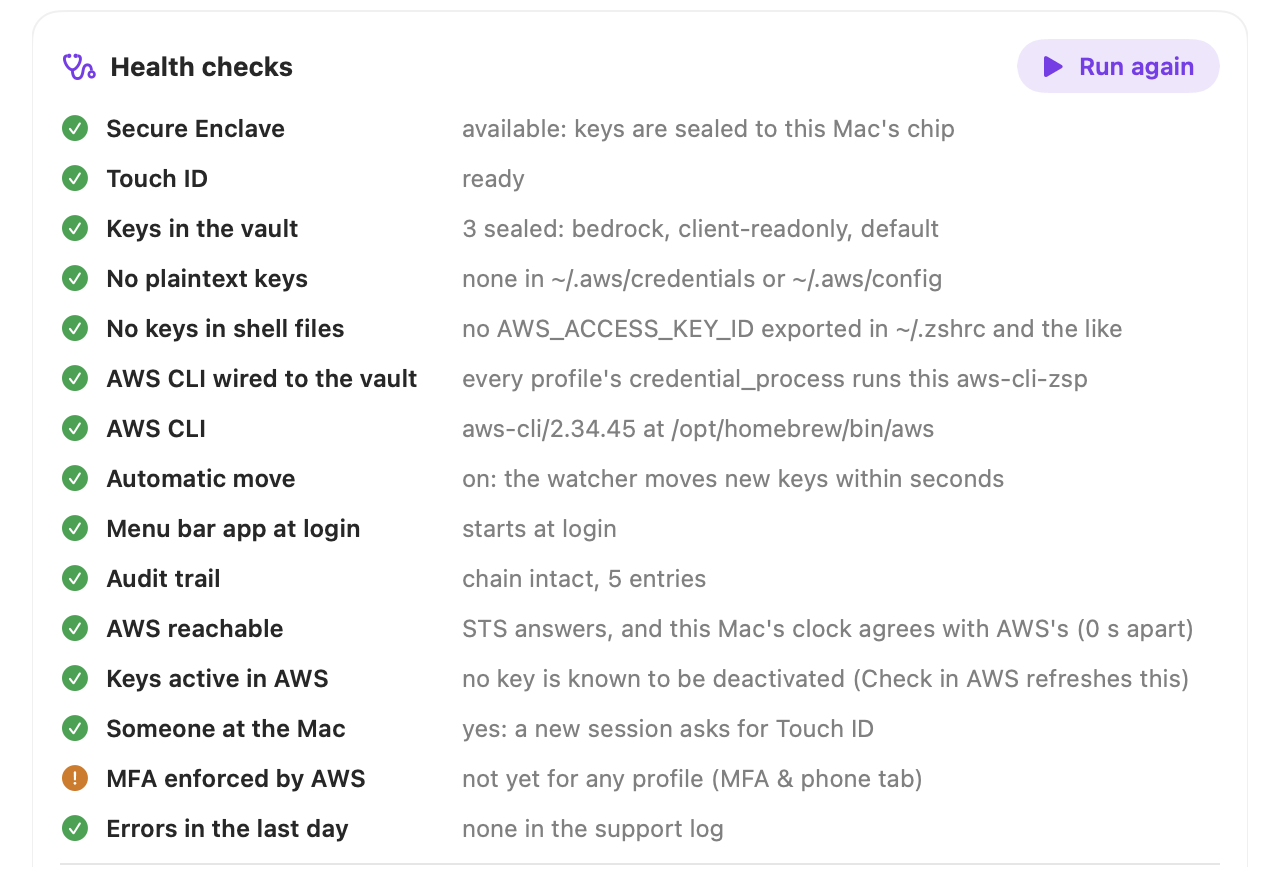Click the text '3 sealed: bedrock, client-readonly, default'

click(700, 229)
